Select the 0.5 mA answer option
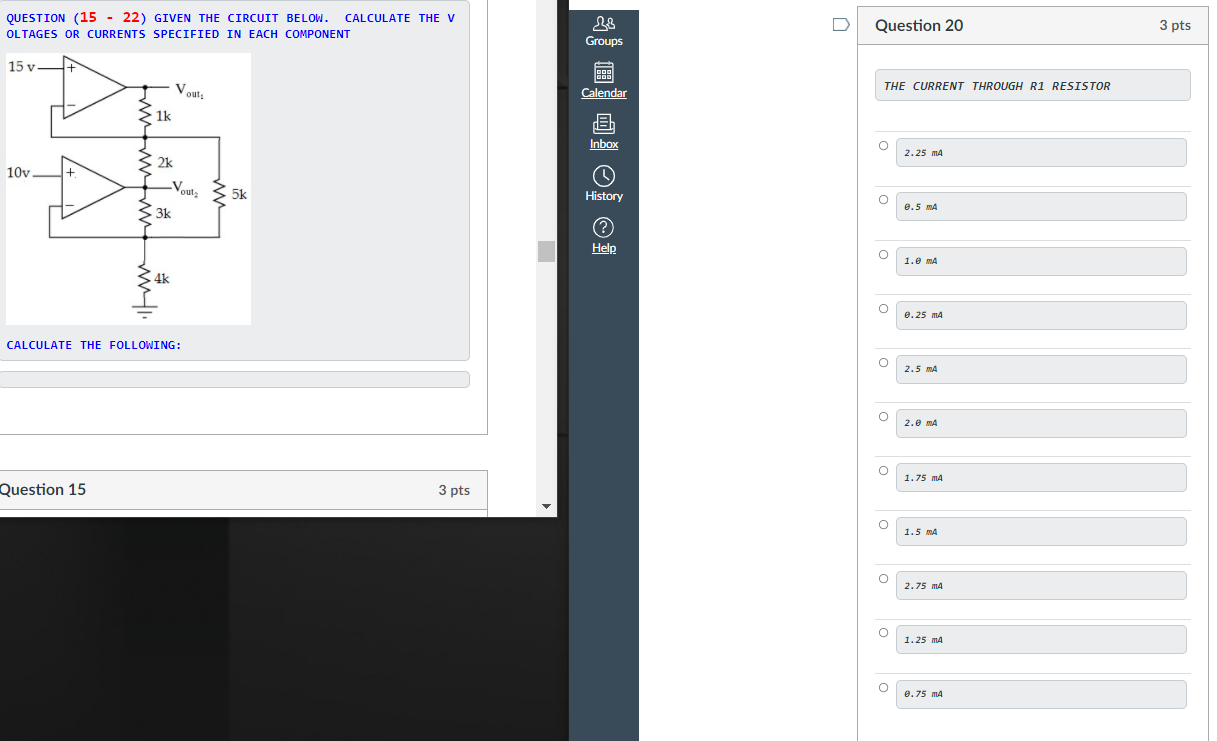The width and height of the screenshot is (1217, 741). (883, 199)
